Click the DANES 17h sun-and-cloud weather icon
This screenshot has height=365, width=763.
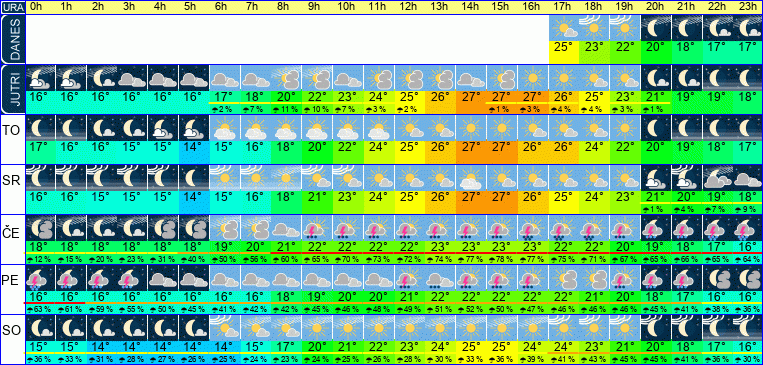[x=564, y=28]
